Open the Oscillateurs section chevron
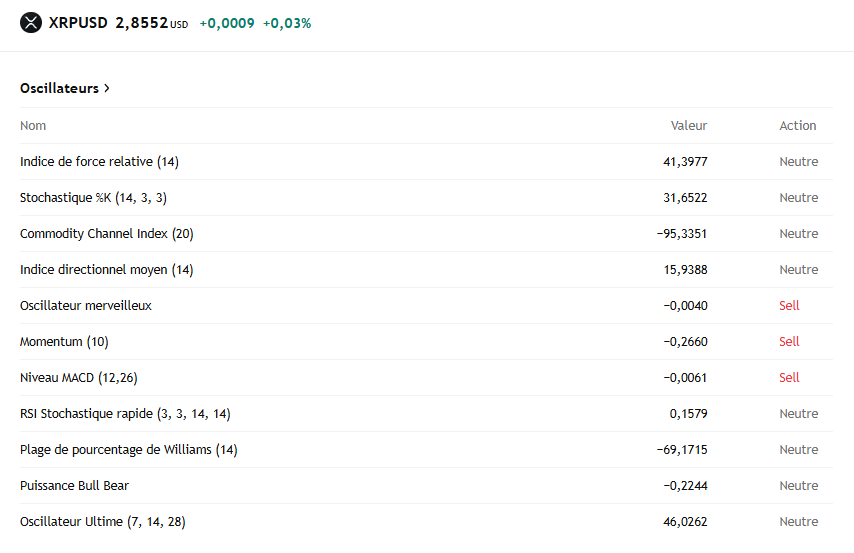The image size is (854, 553). pos(107,88)
